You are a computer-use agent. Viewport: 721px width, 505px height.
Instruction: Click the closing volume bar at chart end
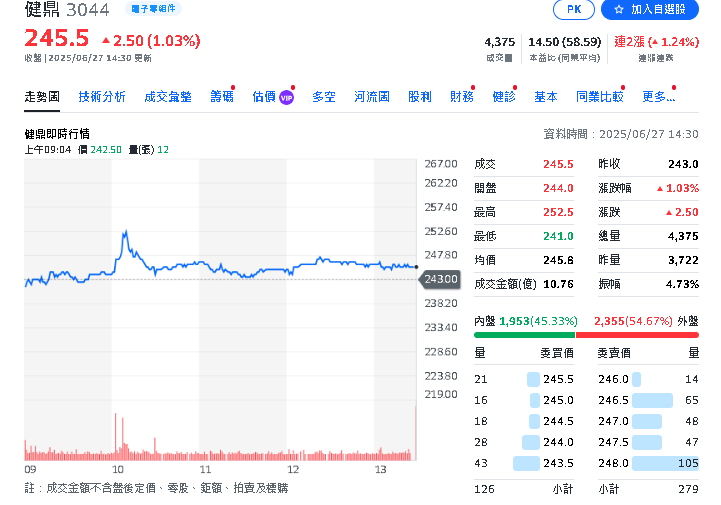click(x=416, y=433)
